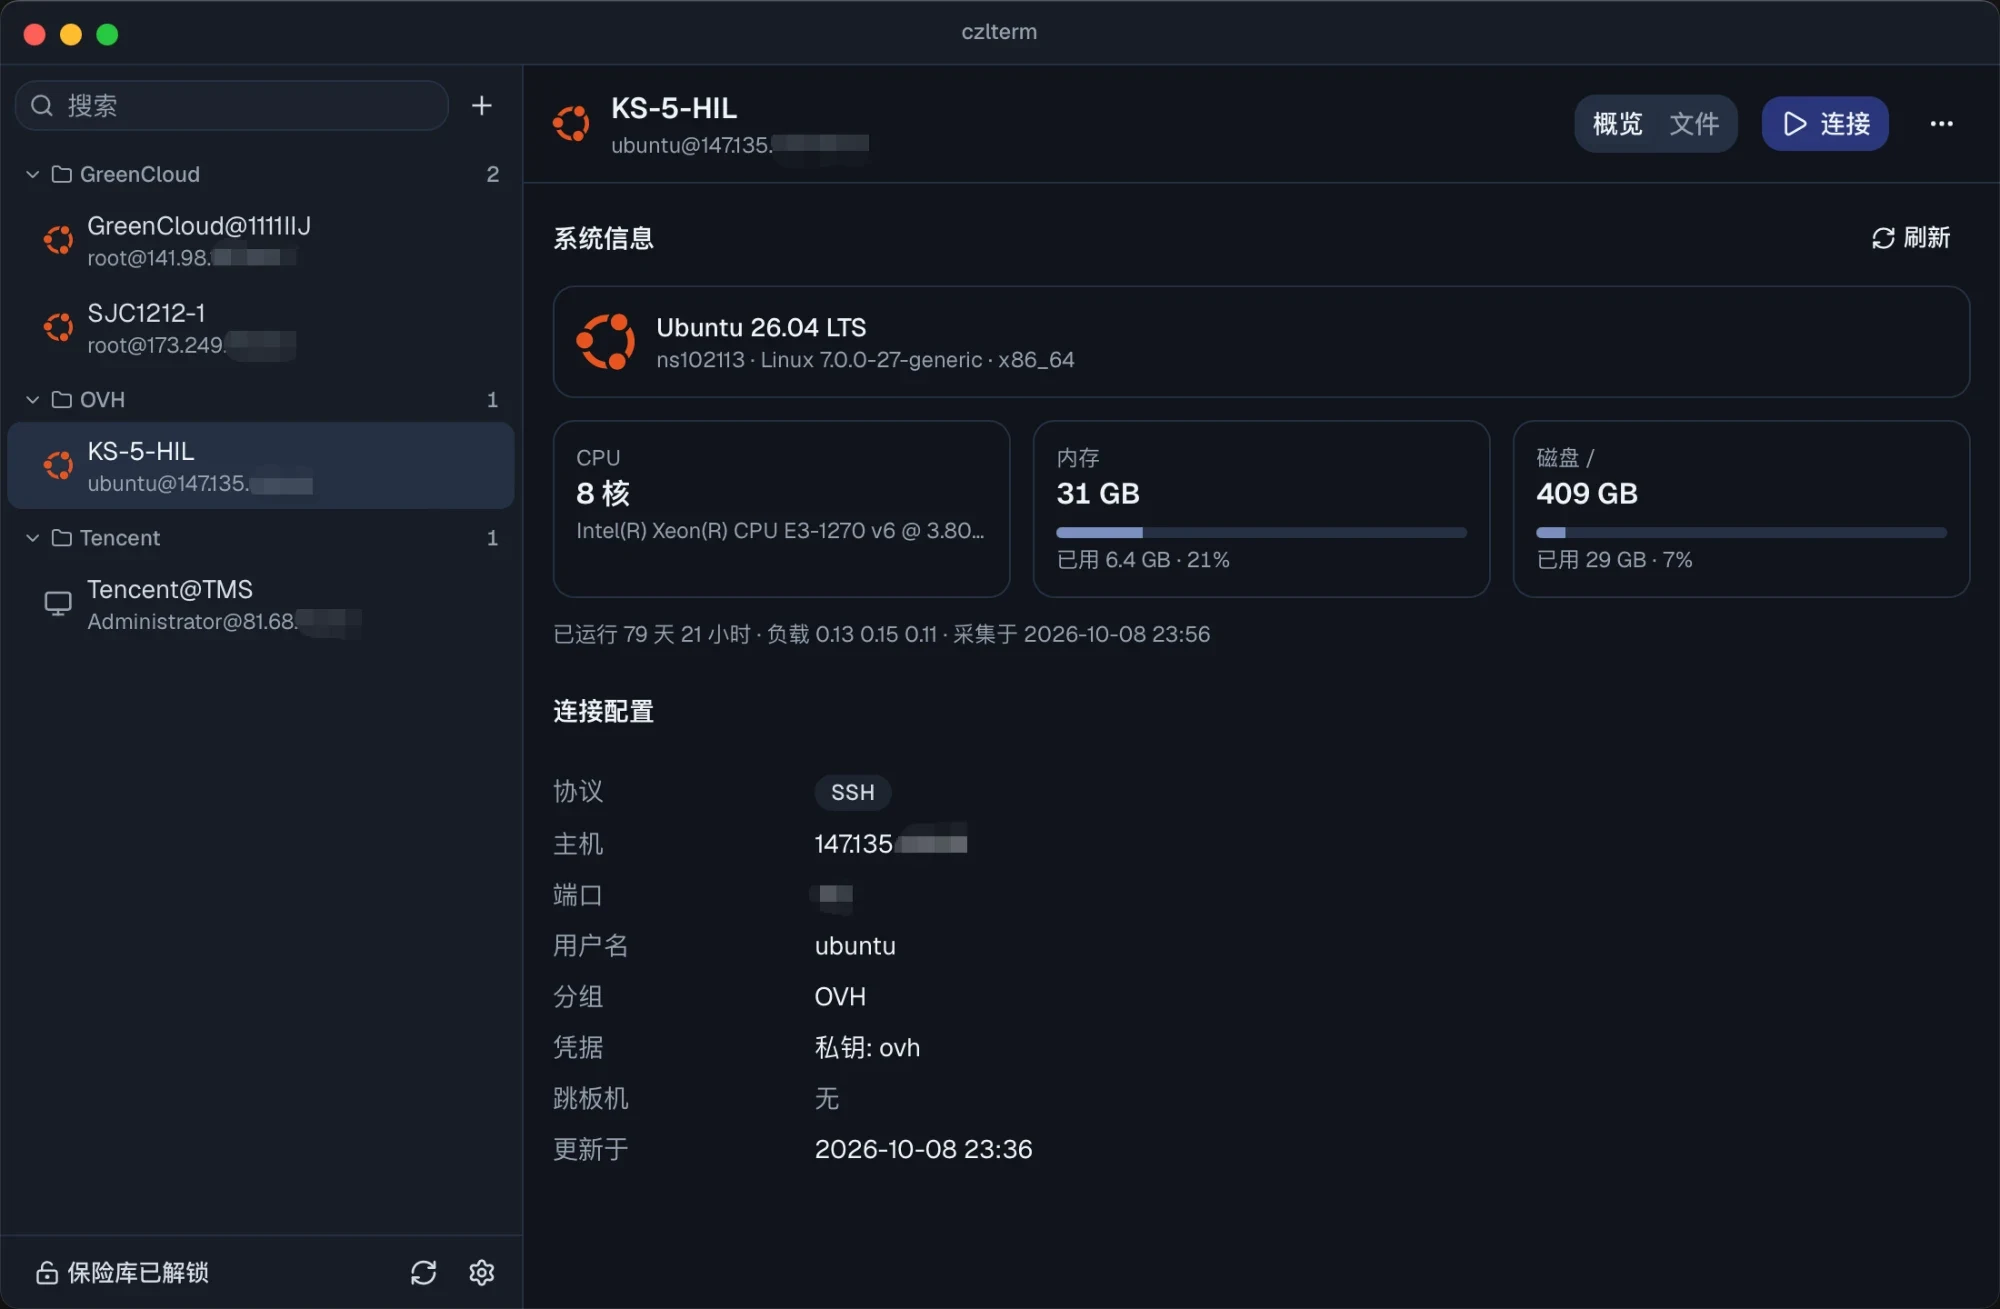Click Ubuntu icon beside SJC1212-1
The width and height of the screenshot is (2000, 1309).
tap(58, 327)
